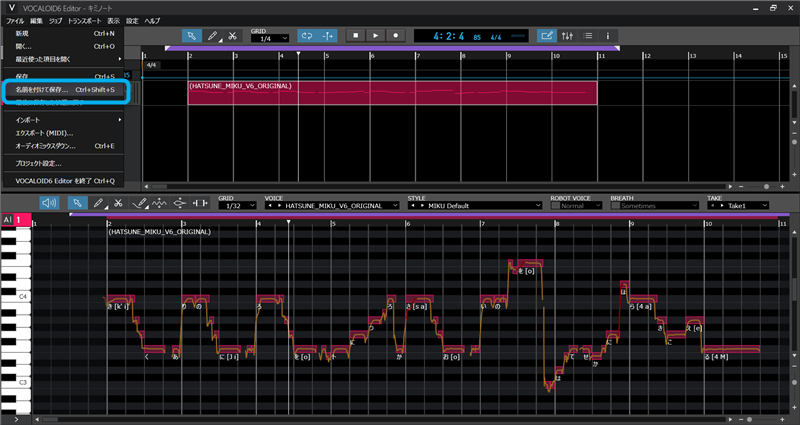Enable the BREATH checkbox
Viewport: 800px width, 425px height.
[615, 206]
